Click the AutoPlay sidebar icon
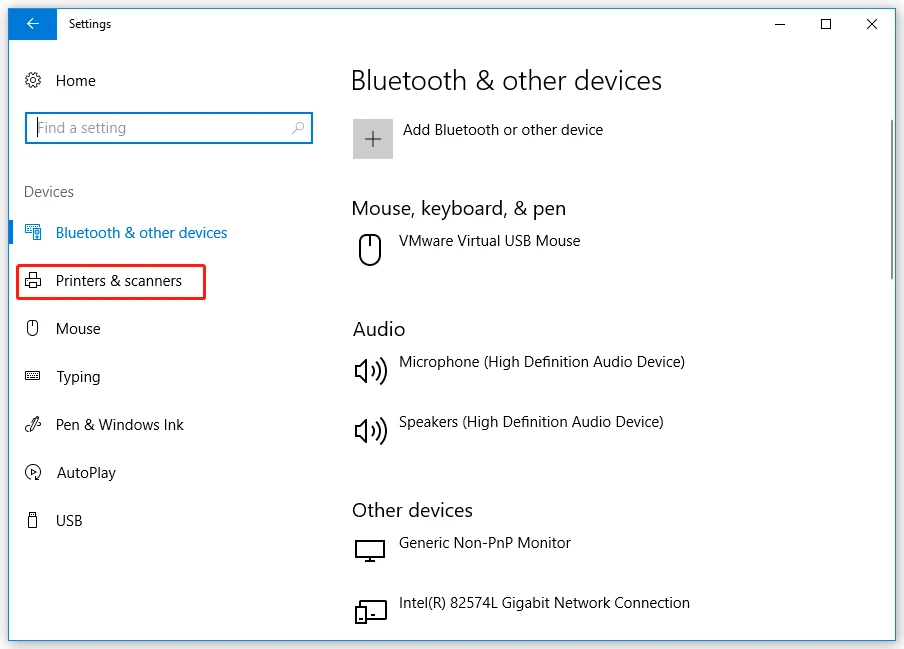Image resolution: width=904 pixels, height=649 pixels. (x=34, y=472)
